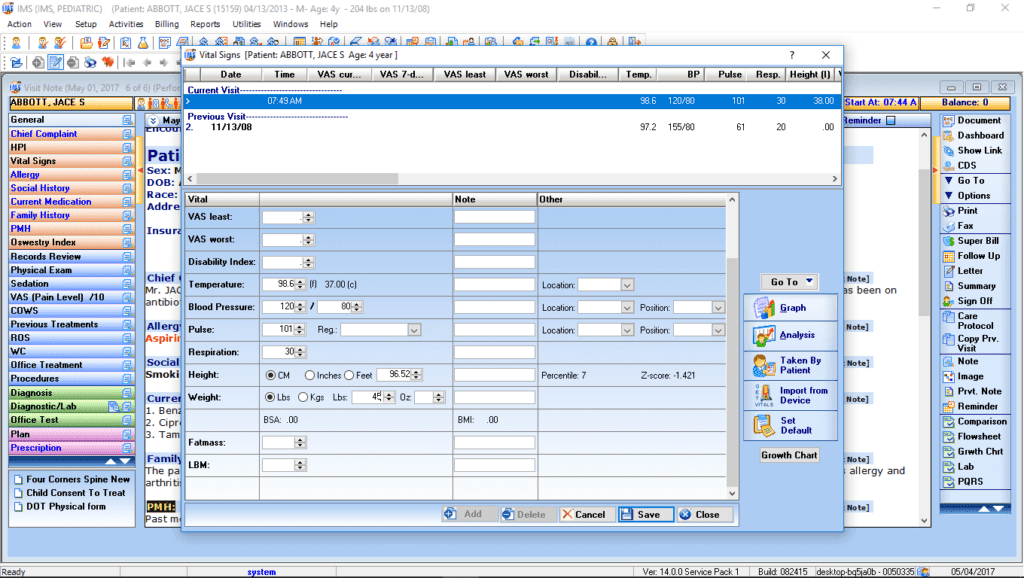Expand Go To in the right sidebar
The image size is (1024, 578).
[974, 180]
